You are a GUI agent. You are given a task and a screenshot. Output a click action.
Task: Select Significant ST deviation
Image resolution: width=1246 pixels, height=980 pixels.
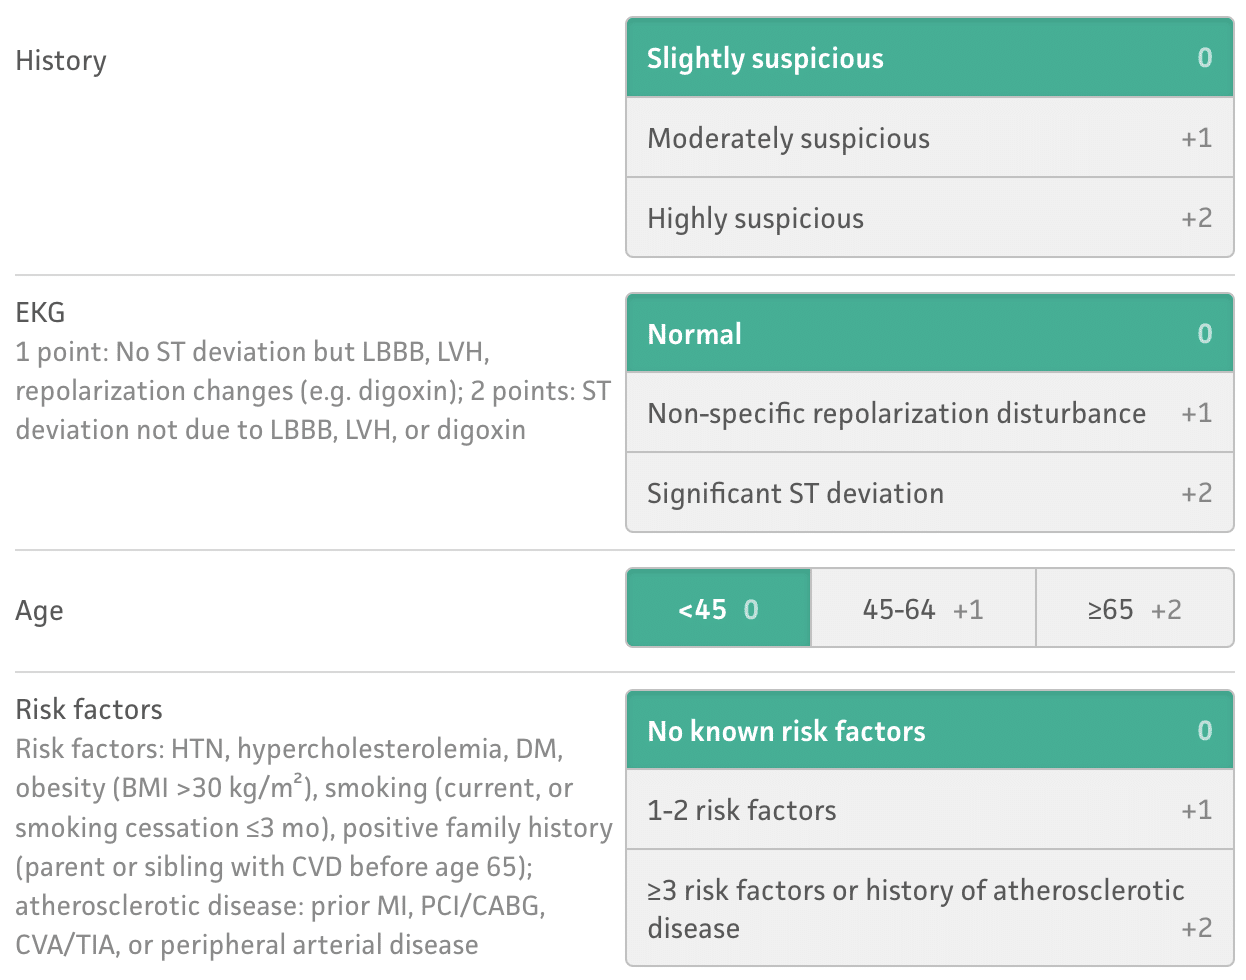point(929,493)
